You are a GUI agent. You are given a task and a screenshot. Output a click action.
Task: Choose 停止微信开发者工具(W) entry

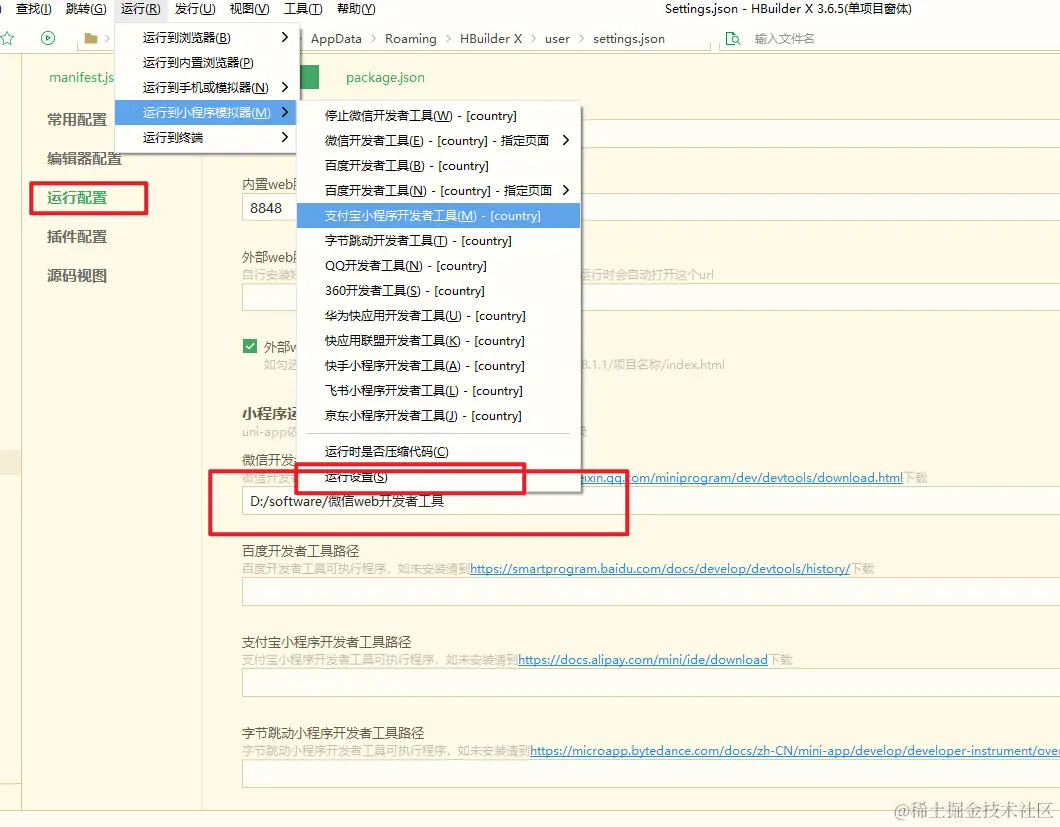(x=438, y=116)
